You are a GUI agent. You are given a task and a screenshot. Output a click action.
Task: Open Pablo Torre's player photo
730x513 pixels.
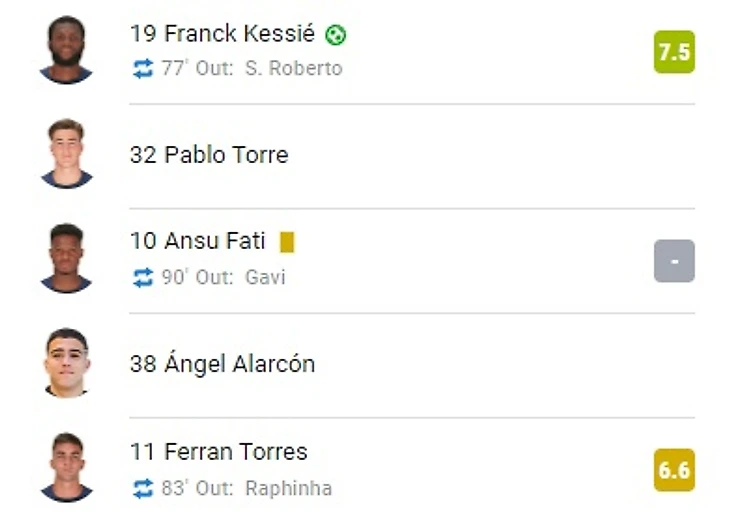tap(66, 154)
